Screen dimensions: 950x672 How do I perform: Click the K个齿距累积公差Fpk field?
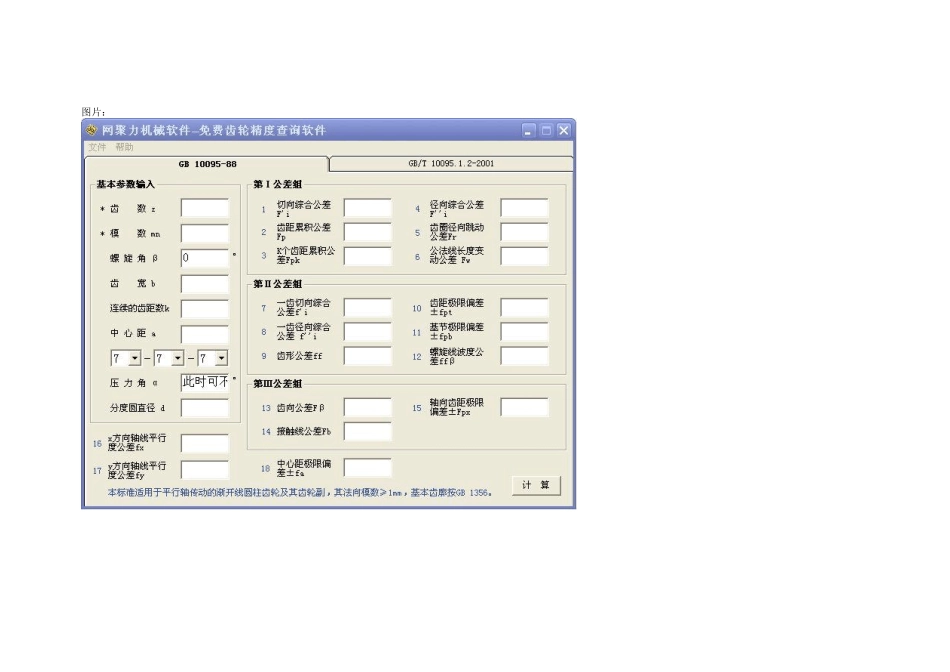(x=368, y=256)
